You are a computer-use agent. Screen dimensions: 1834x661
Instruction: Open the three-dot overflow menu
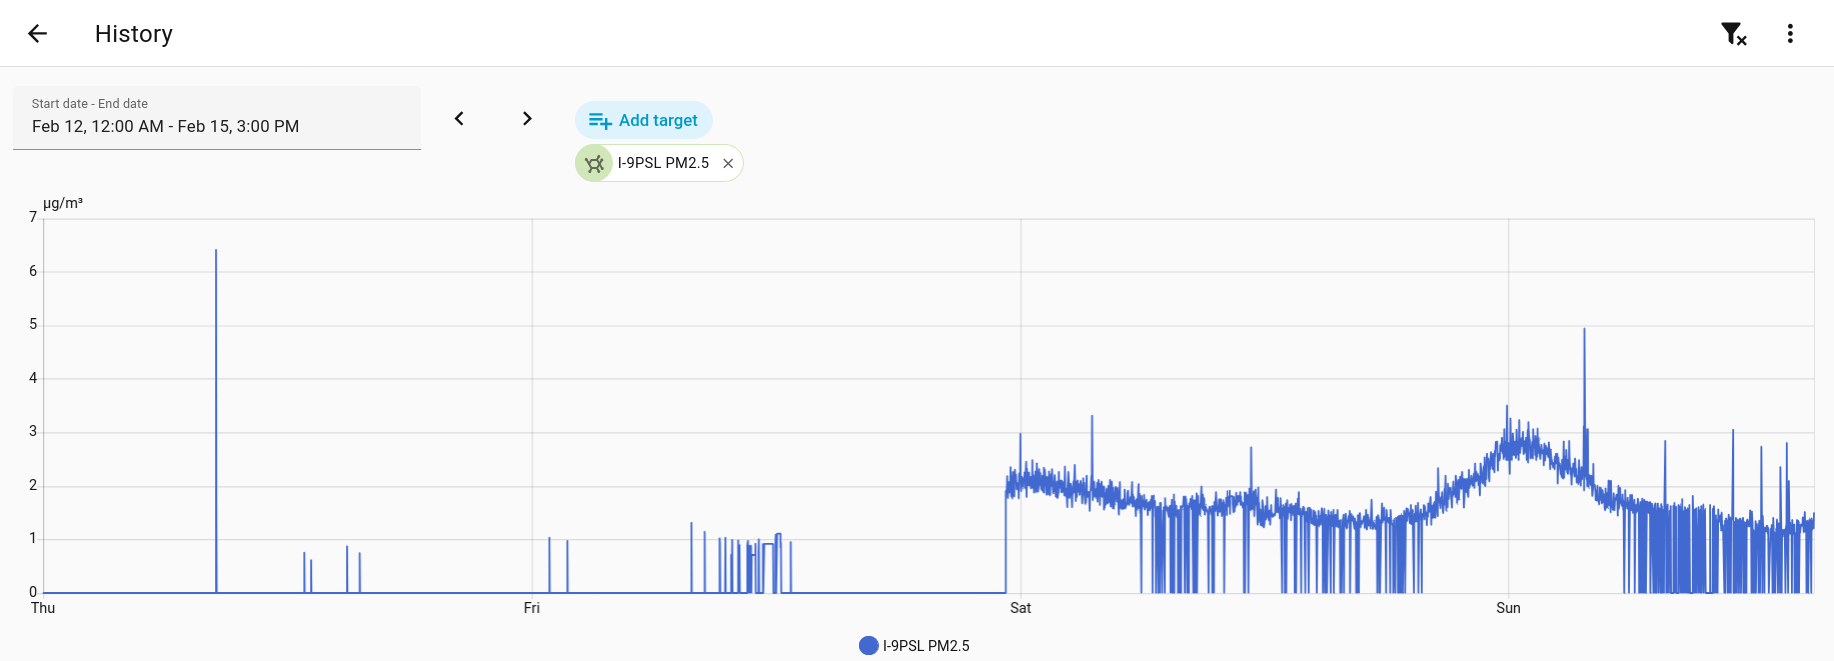[x=1790, y=34]
